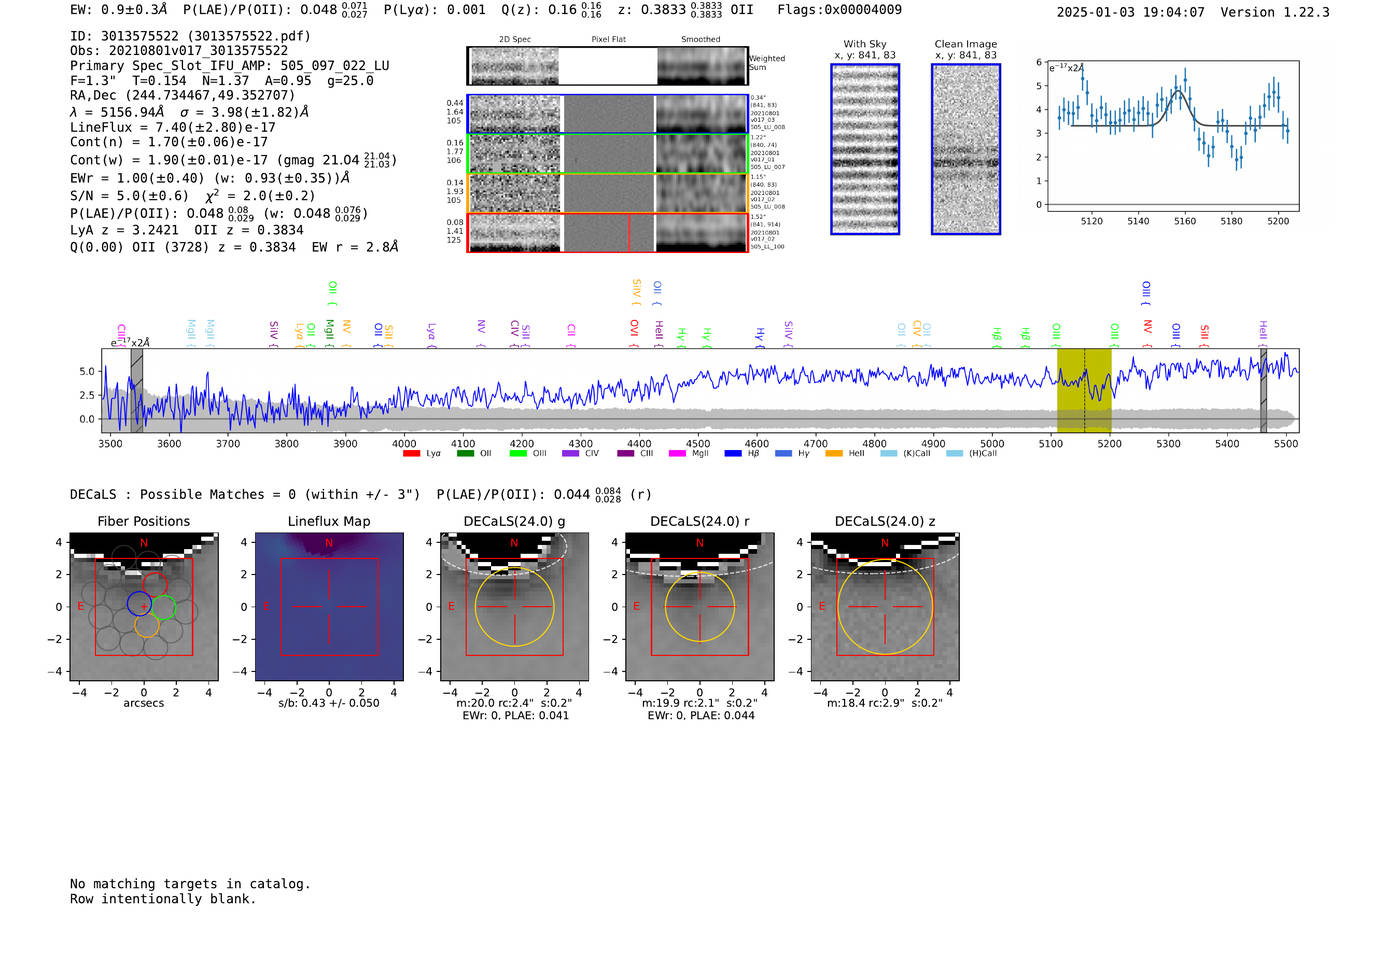Screen dimensions: 1400x953
Task: Click the No matching targets in catalog text
Action: tap(190, 884)
